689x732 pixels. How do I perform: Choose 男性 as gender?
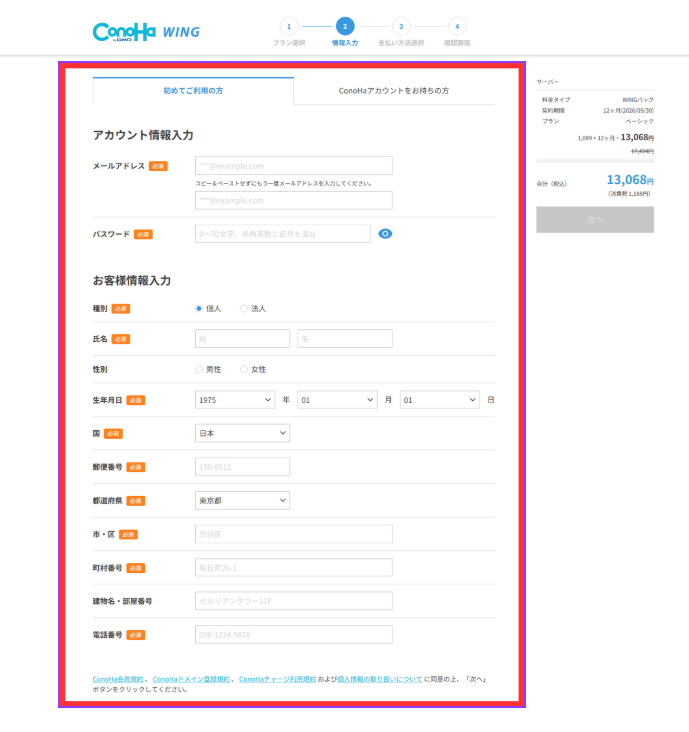point(199,370)
